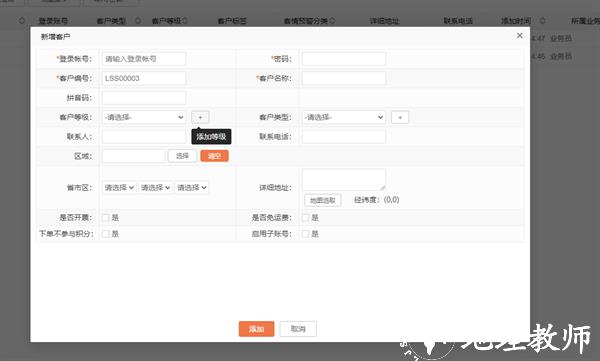Click into the 详细地址 text area

344,180
